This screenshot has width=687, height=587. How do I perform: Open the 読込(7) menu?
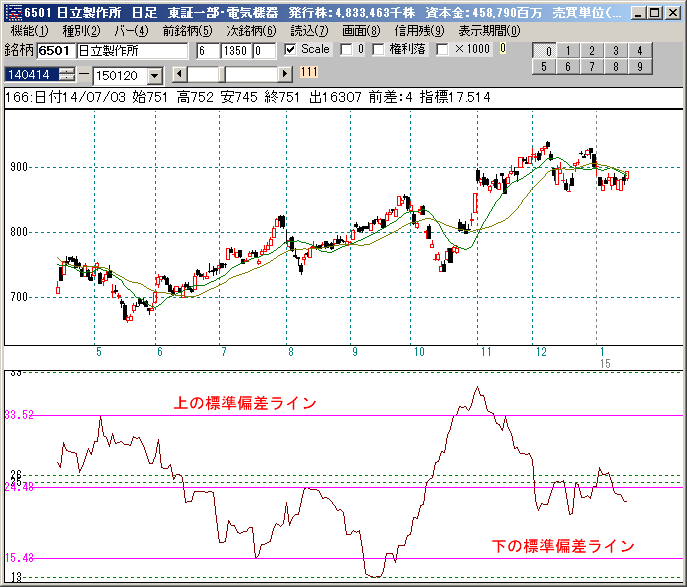click(309, 31)
